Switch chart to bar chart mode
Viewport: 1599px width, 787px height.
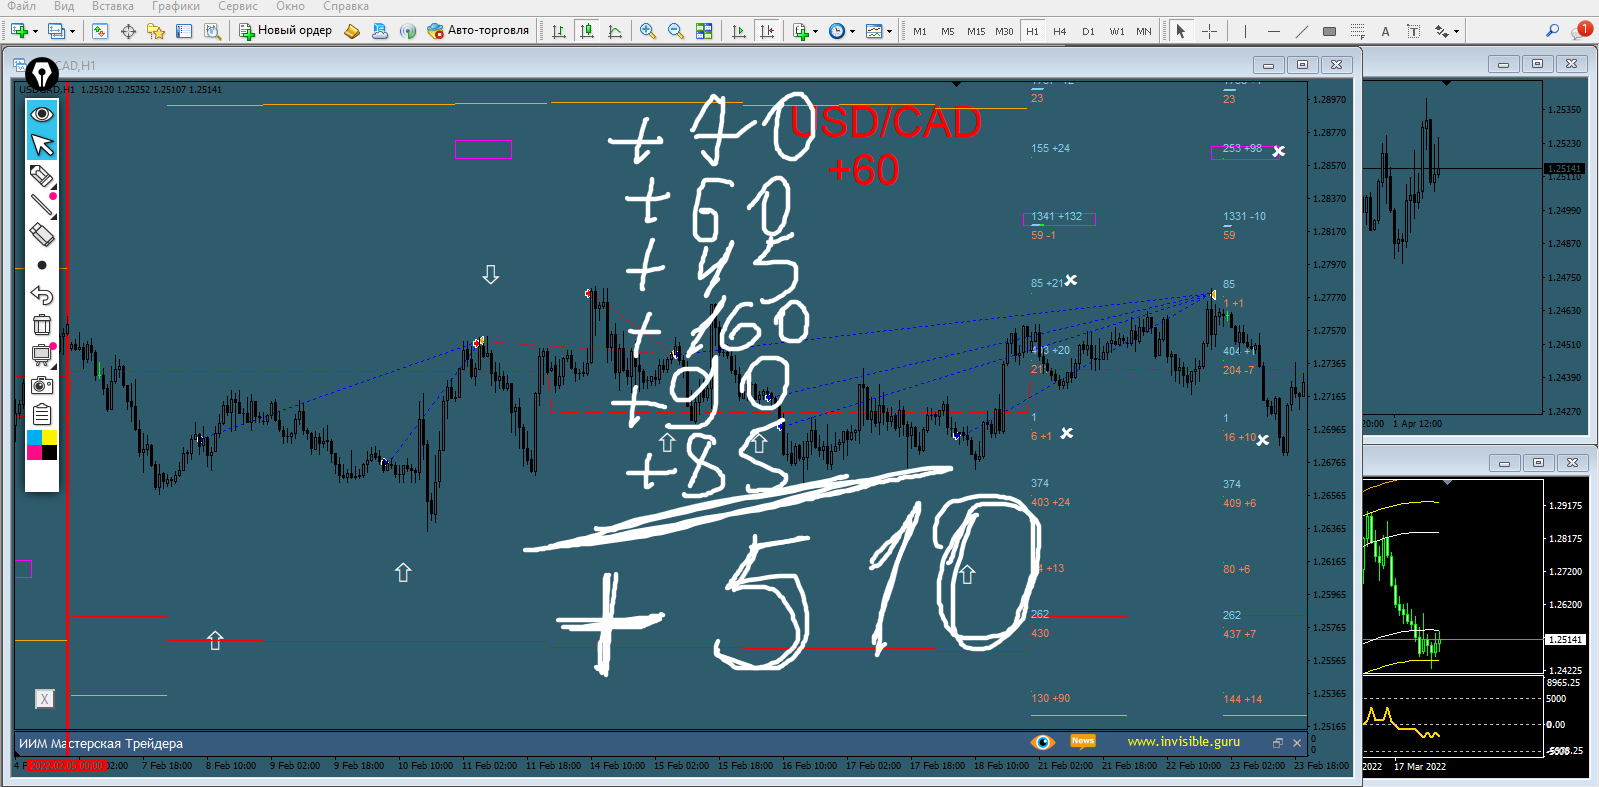point(559,31)
